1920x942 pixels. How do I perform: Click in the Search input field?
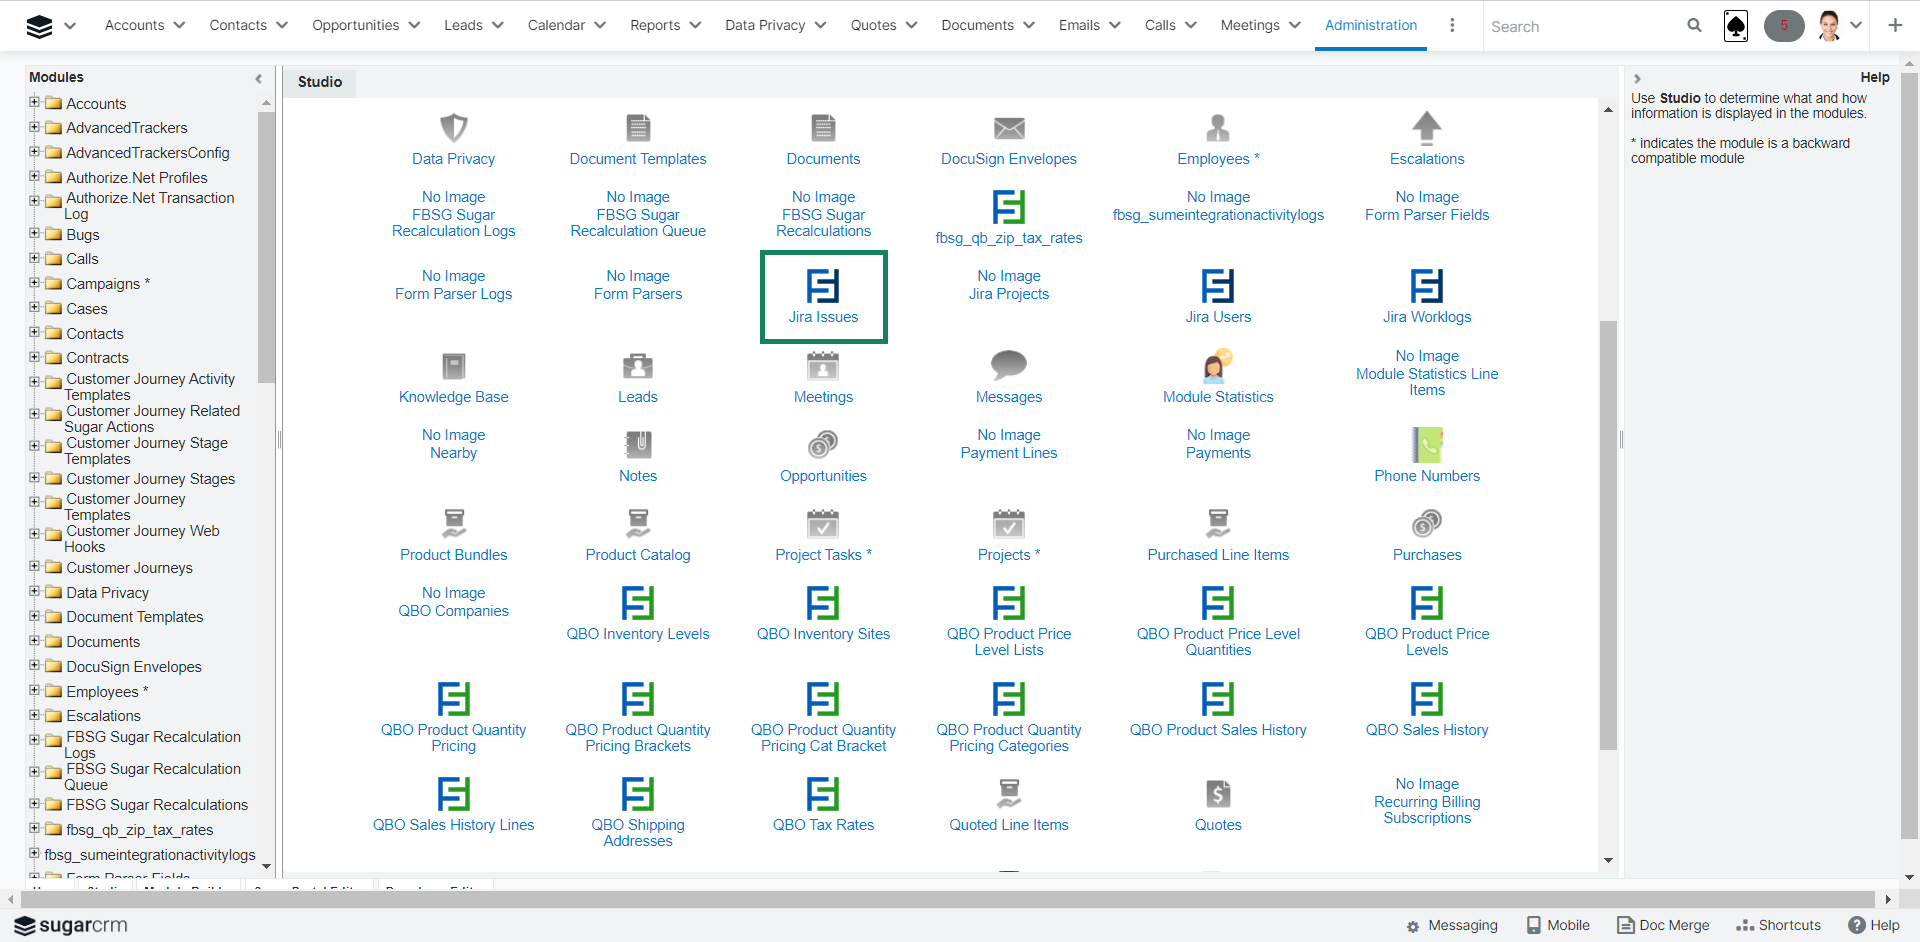1580,27
